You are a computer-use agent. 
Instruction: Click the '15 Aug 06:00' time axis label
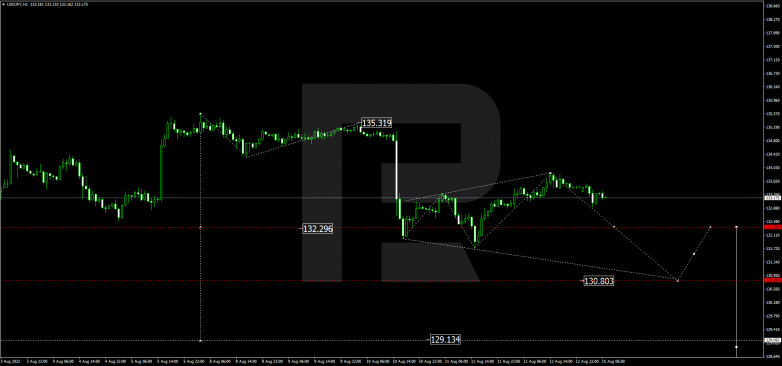[x=614, y=361]
